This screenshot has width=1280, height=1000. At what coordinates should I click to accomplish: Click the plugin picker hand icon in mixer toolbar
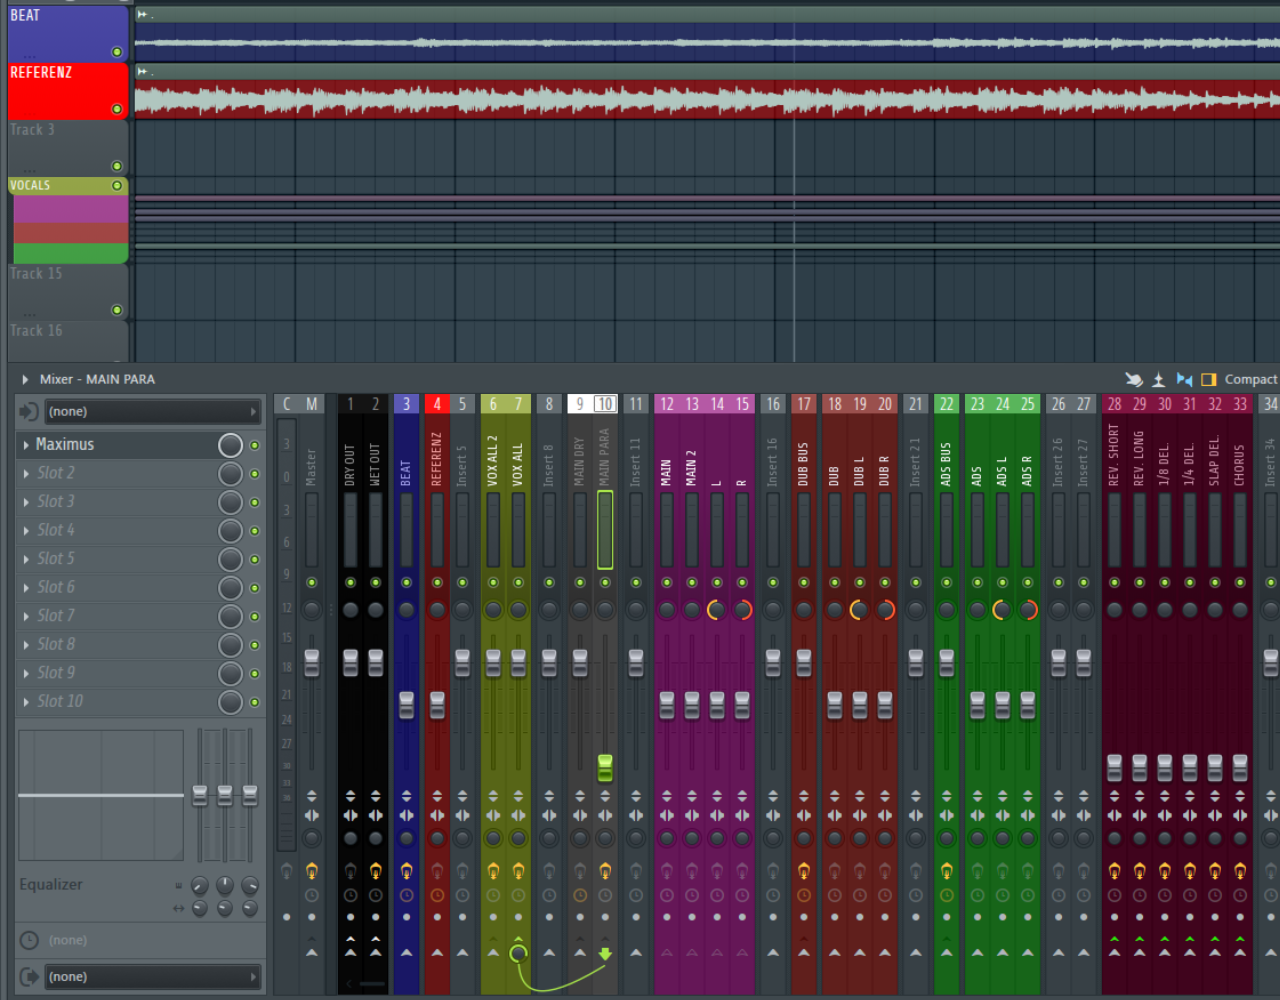pyautogui.click(x=1133, y=379)
